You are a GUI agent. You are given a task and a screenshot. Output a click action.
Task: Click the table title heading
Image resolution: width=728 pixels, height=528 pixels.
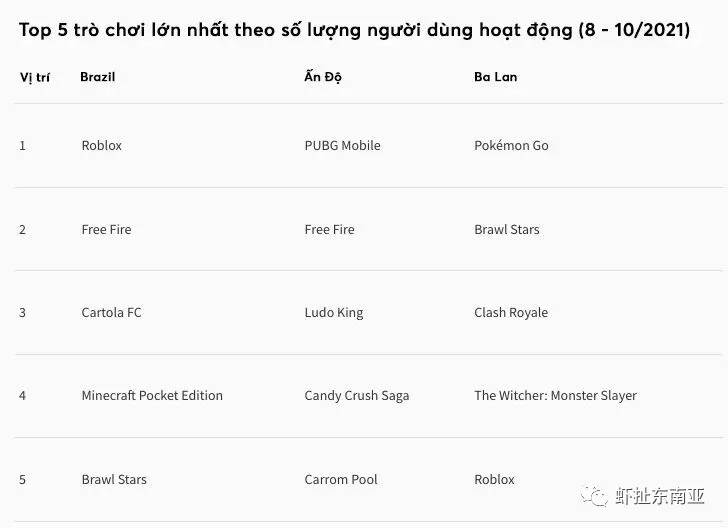pyautogui.click(x=354, y=31)
